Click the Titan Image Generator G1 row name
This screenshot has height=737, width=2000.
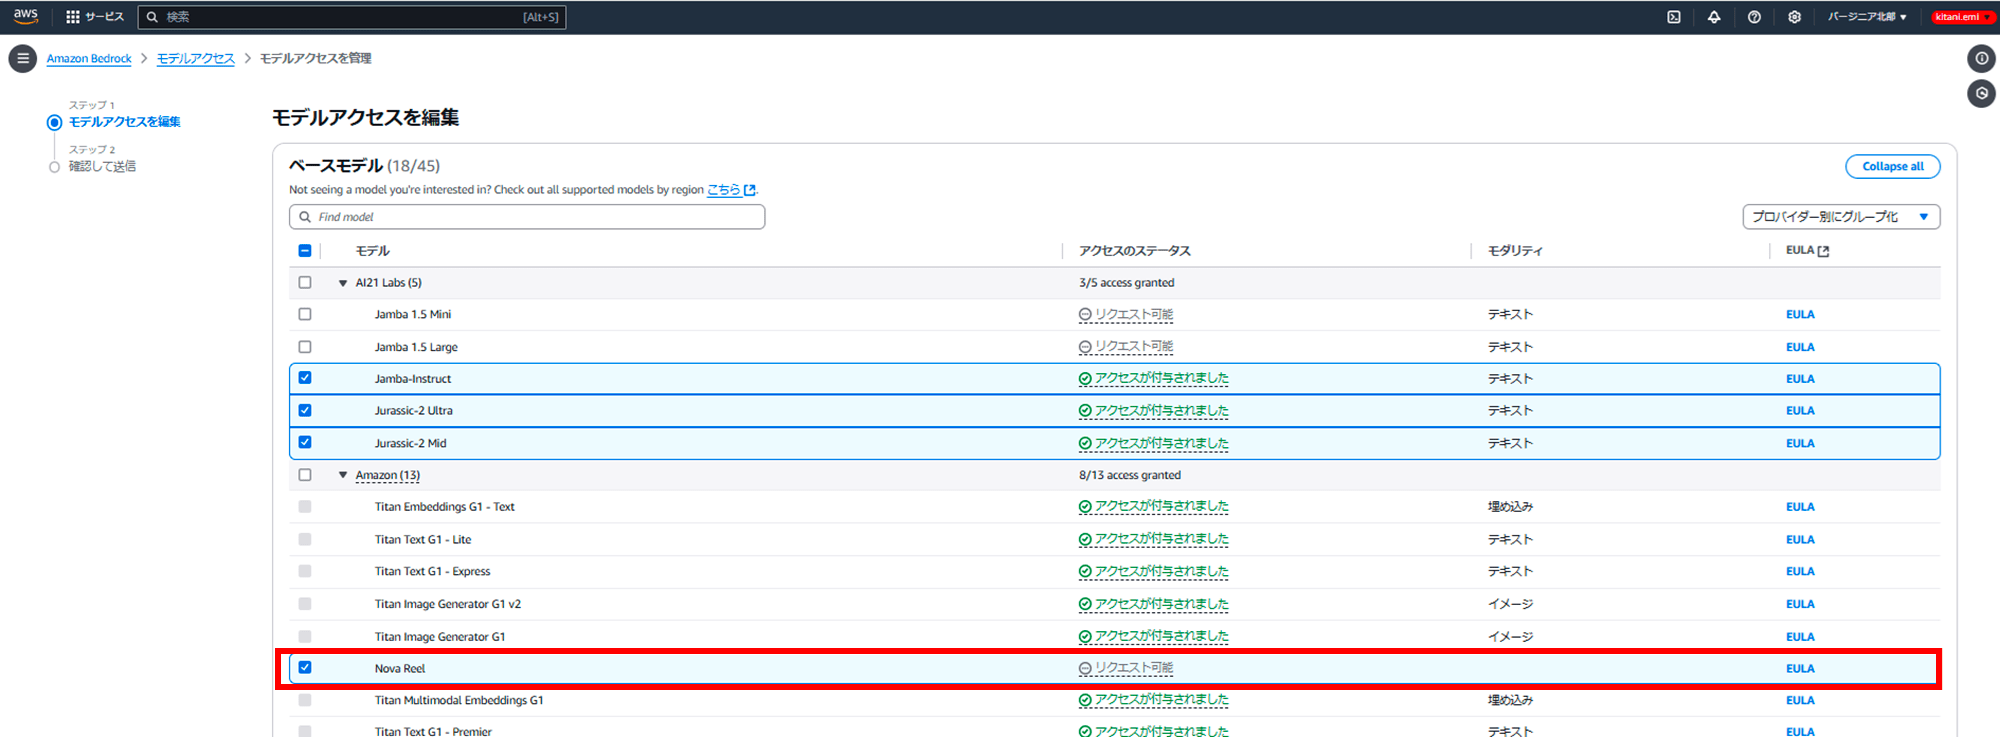click(440, 637)
